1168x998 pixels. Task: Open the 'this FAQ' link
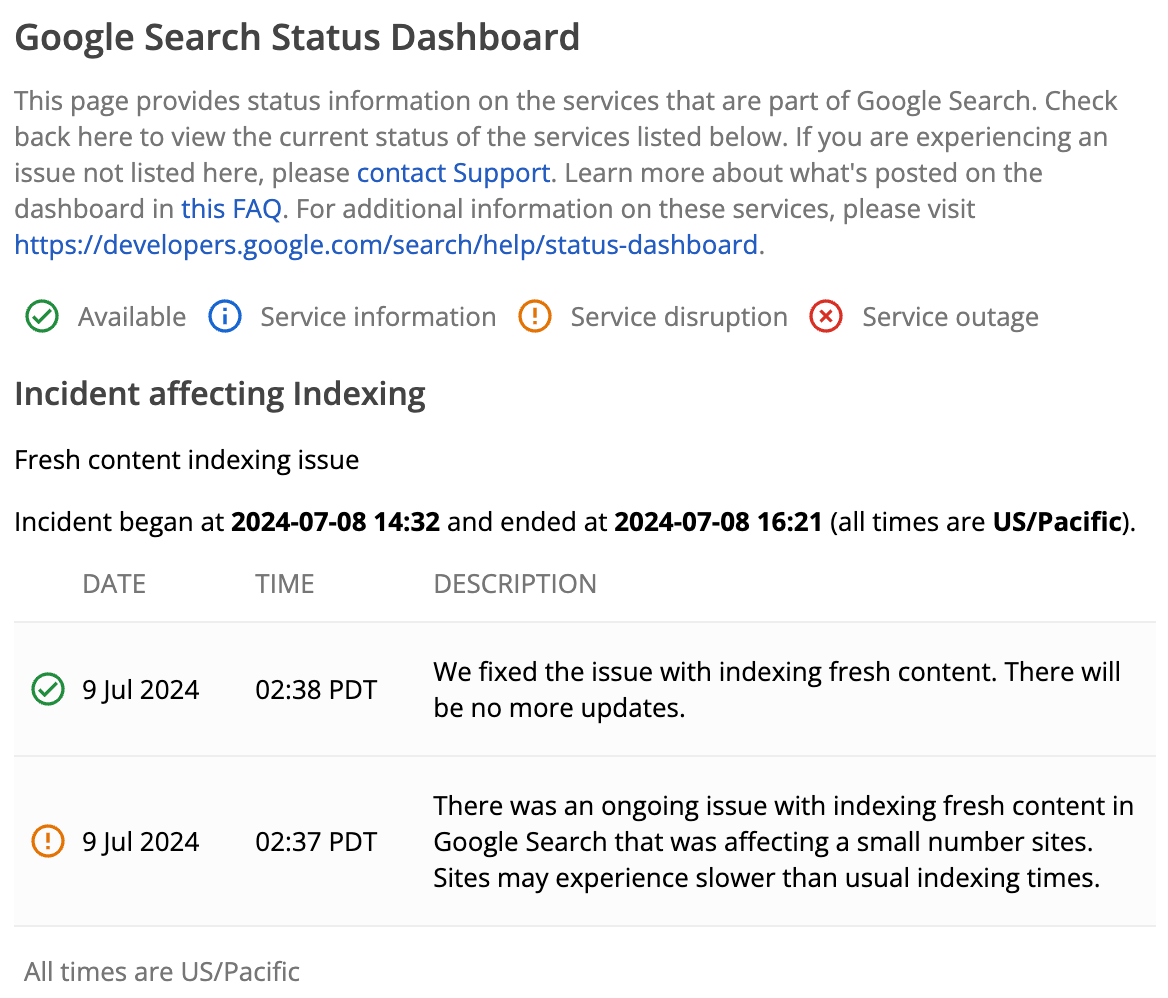tap(232, 209)
